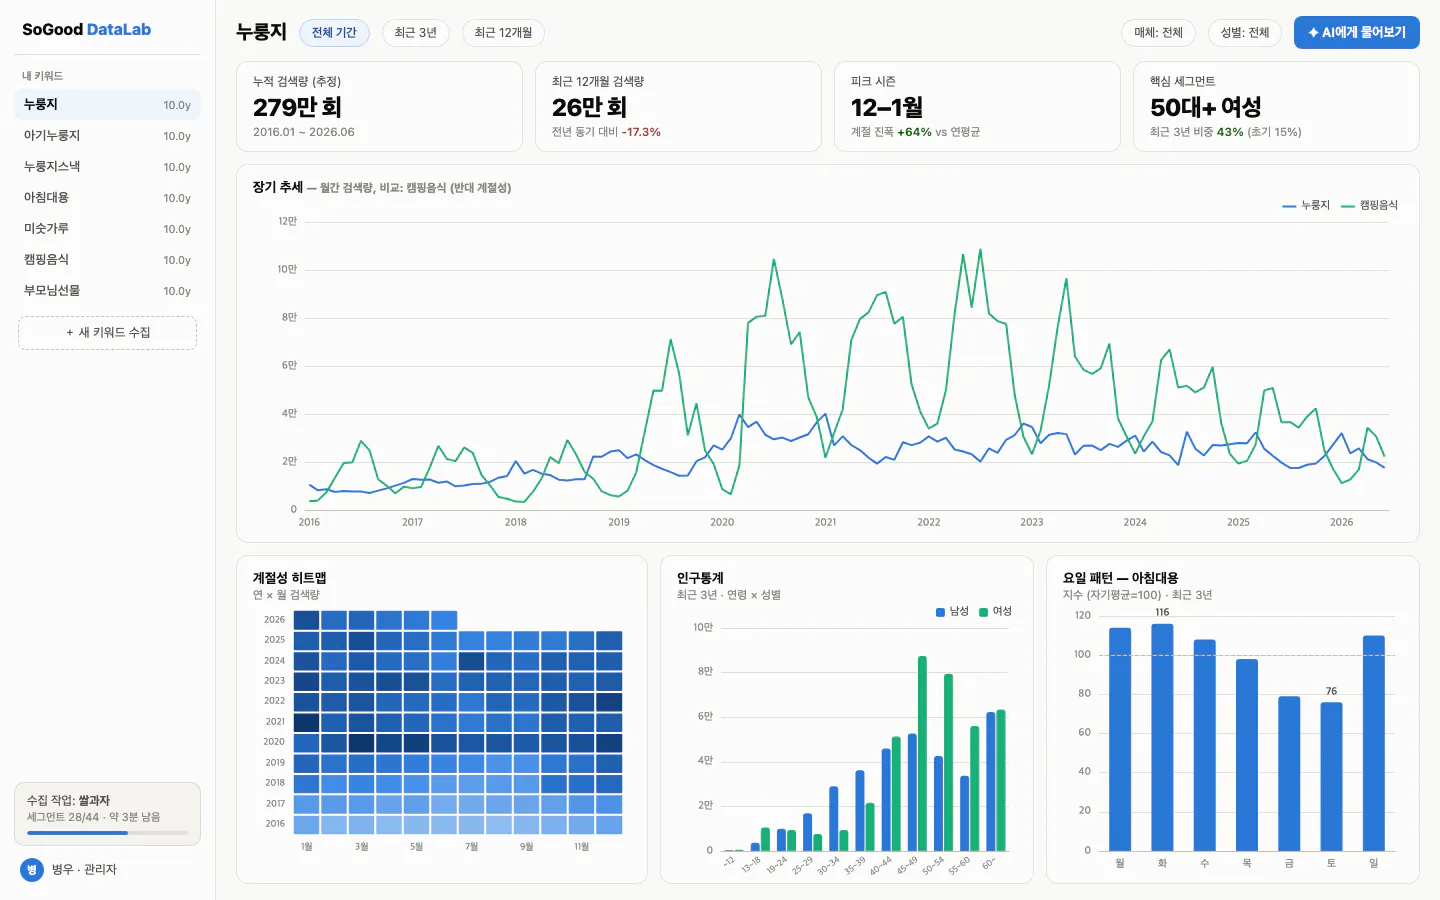The width and height of the screenshot is (1440, 900).
Task: Click the 핵심 세그먼트 50대+ 여성 card
Action: [1276, 107]
